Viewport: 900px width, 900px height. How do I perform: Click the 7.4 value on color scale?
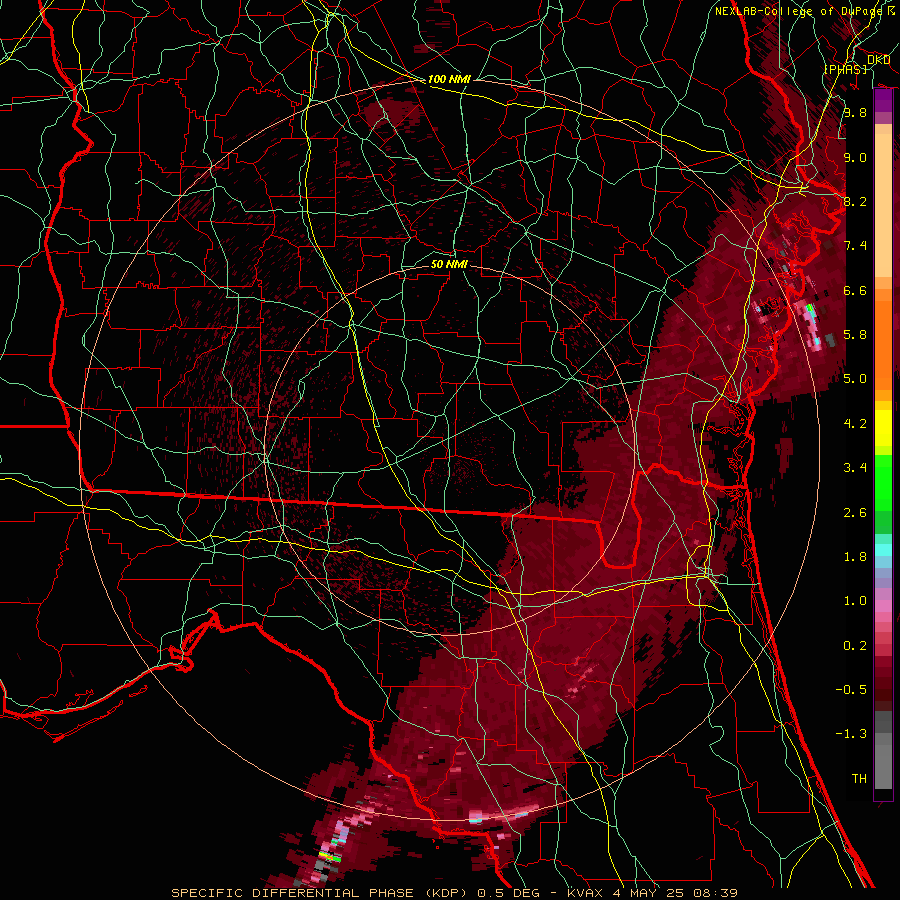855,246
